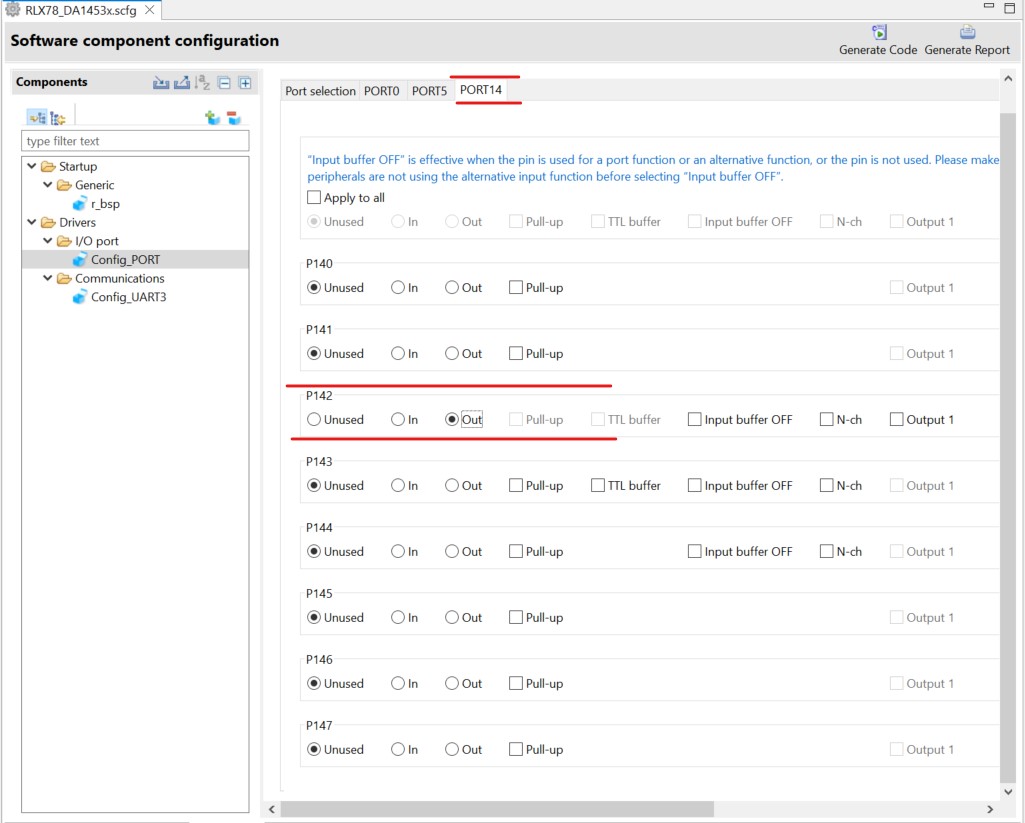Click the export configuration icon in Components
1025x823 pixels.
tap(182, 82)
